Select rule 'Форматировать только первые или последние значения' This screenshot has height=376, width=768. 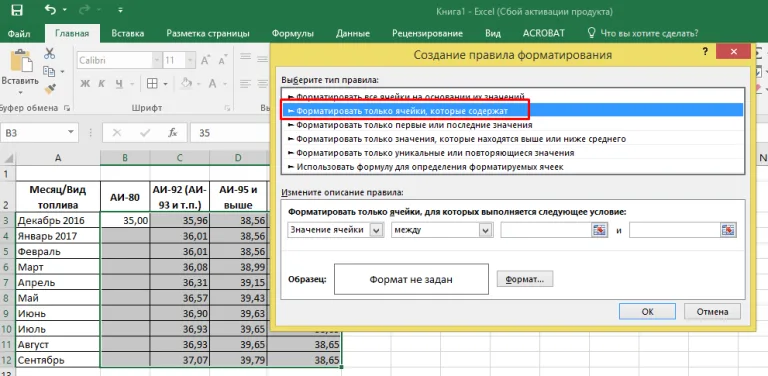pos(512,125)
